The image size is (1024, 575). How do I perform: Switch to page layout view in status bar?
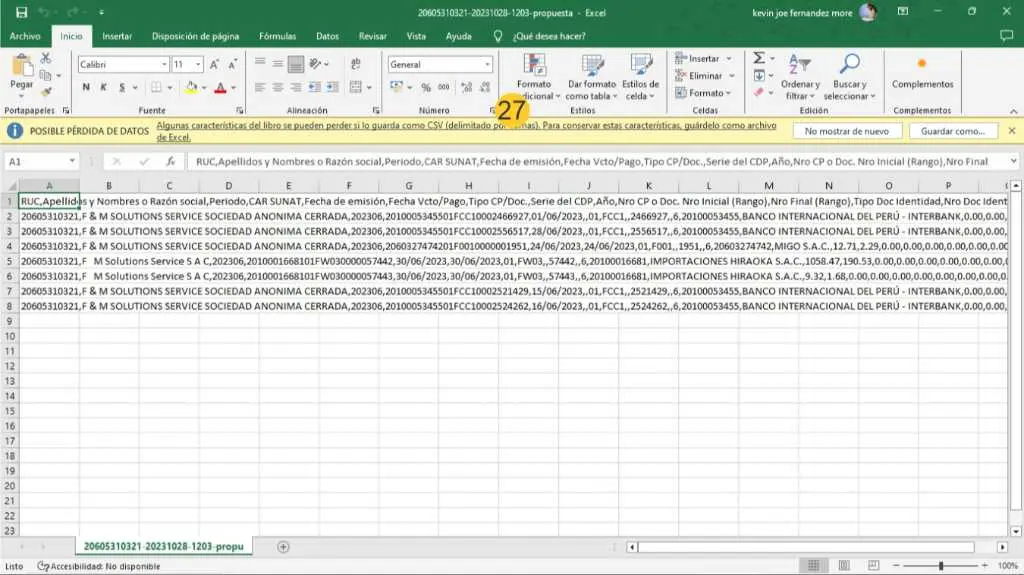coord(845,566)
